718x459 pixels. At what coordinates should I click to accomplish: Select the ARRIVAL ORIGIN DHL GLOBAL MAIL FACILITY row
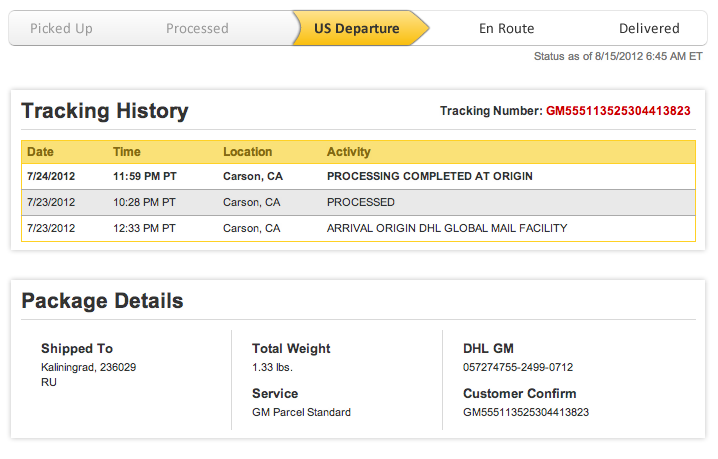[x=446, y=228]
